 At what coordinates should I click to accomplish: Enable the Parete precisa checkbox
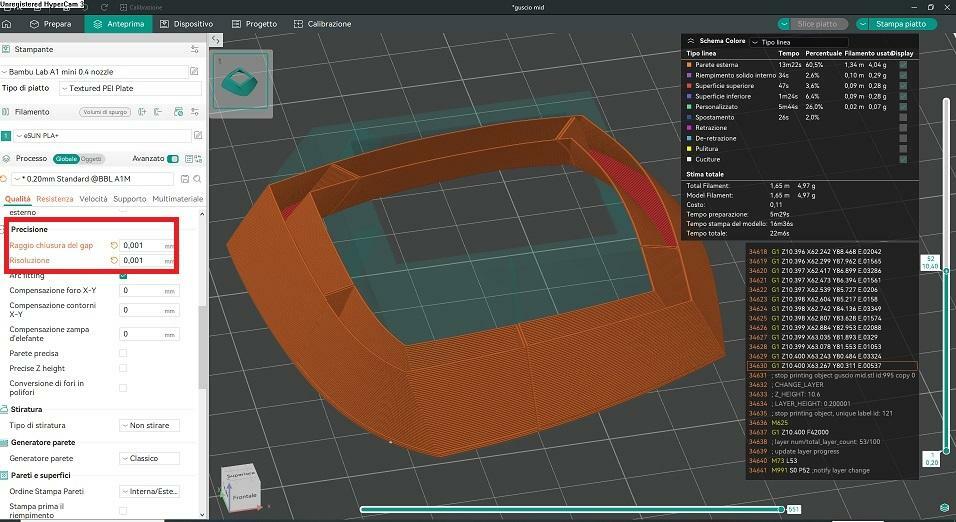123,353
